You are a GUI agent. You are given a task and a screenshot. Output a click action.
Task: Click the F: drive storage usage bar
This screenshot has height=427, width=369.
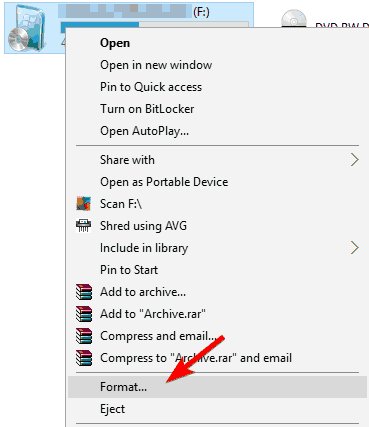pos(154,25)
